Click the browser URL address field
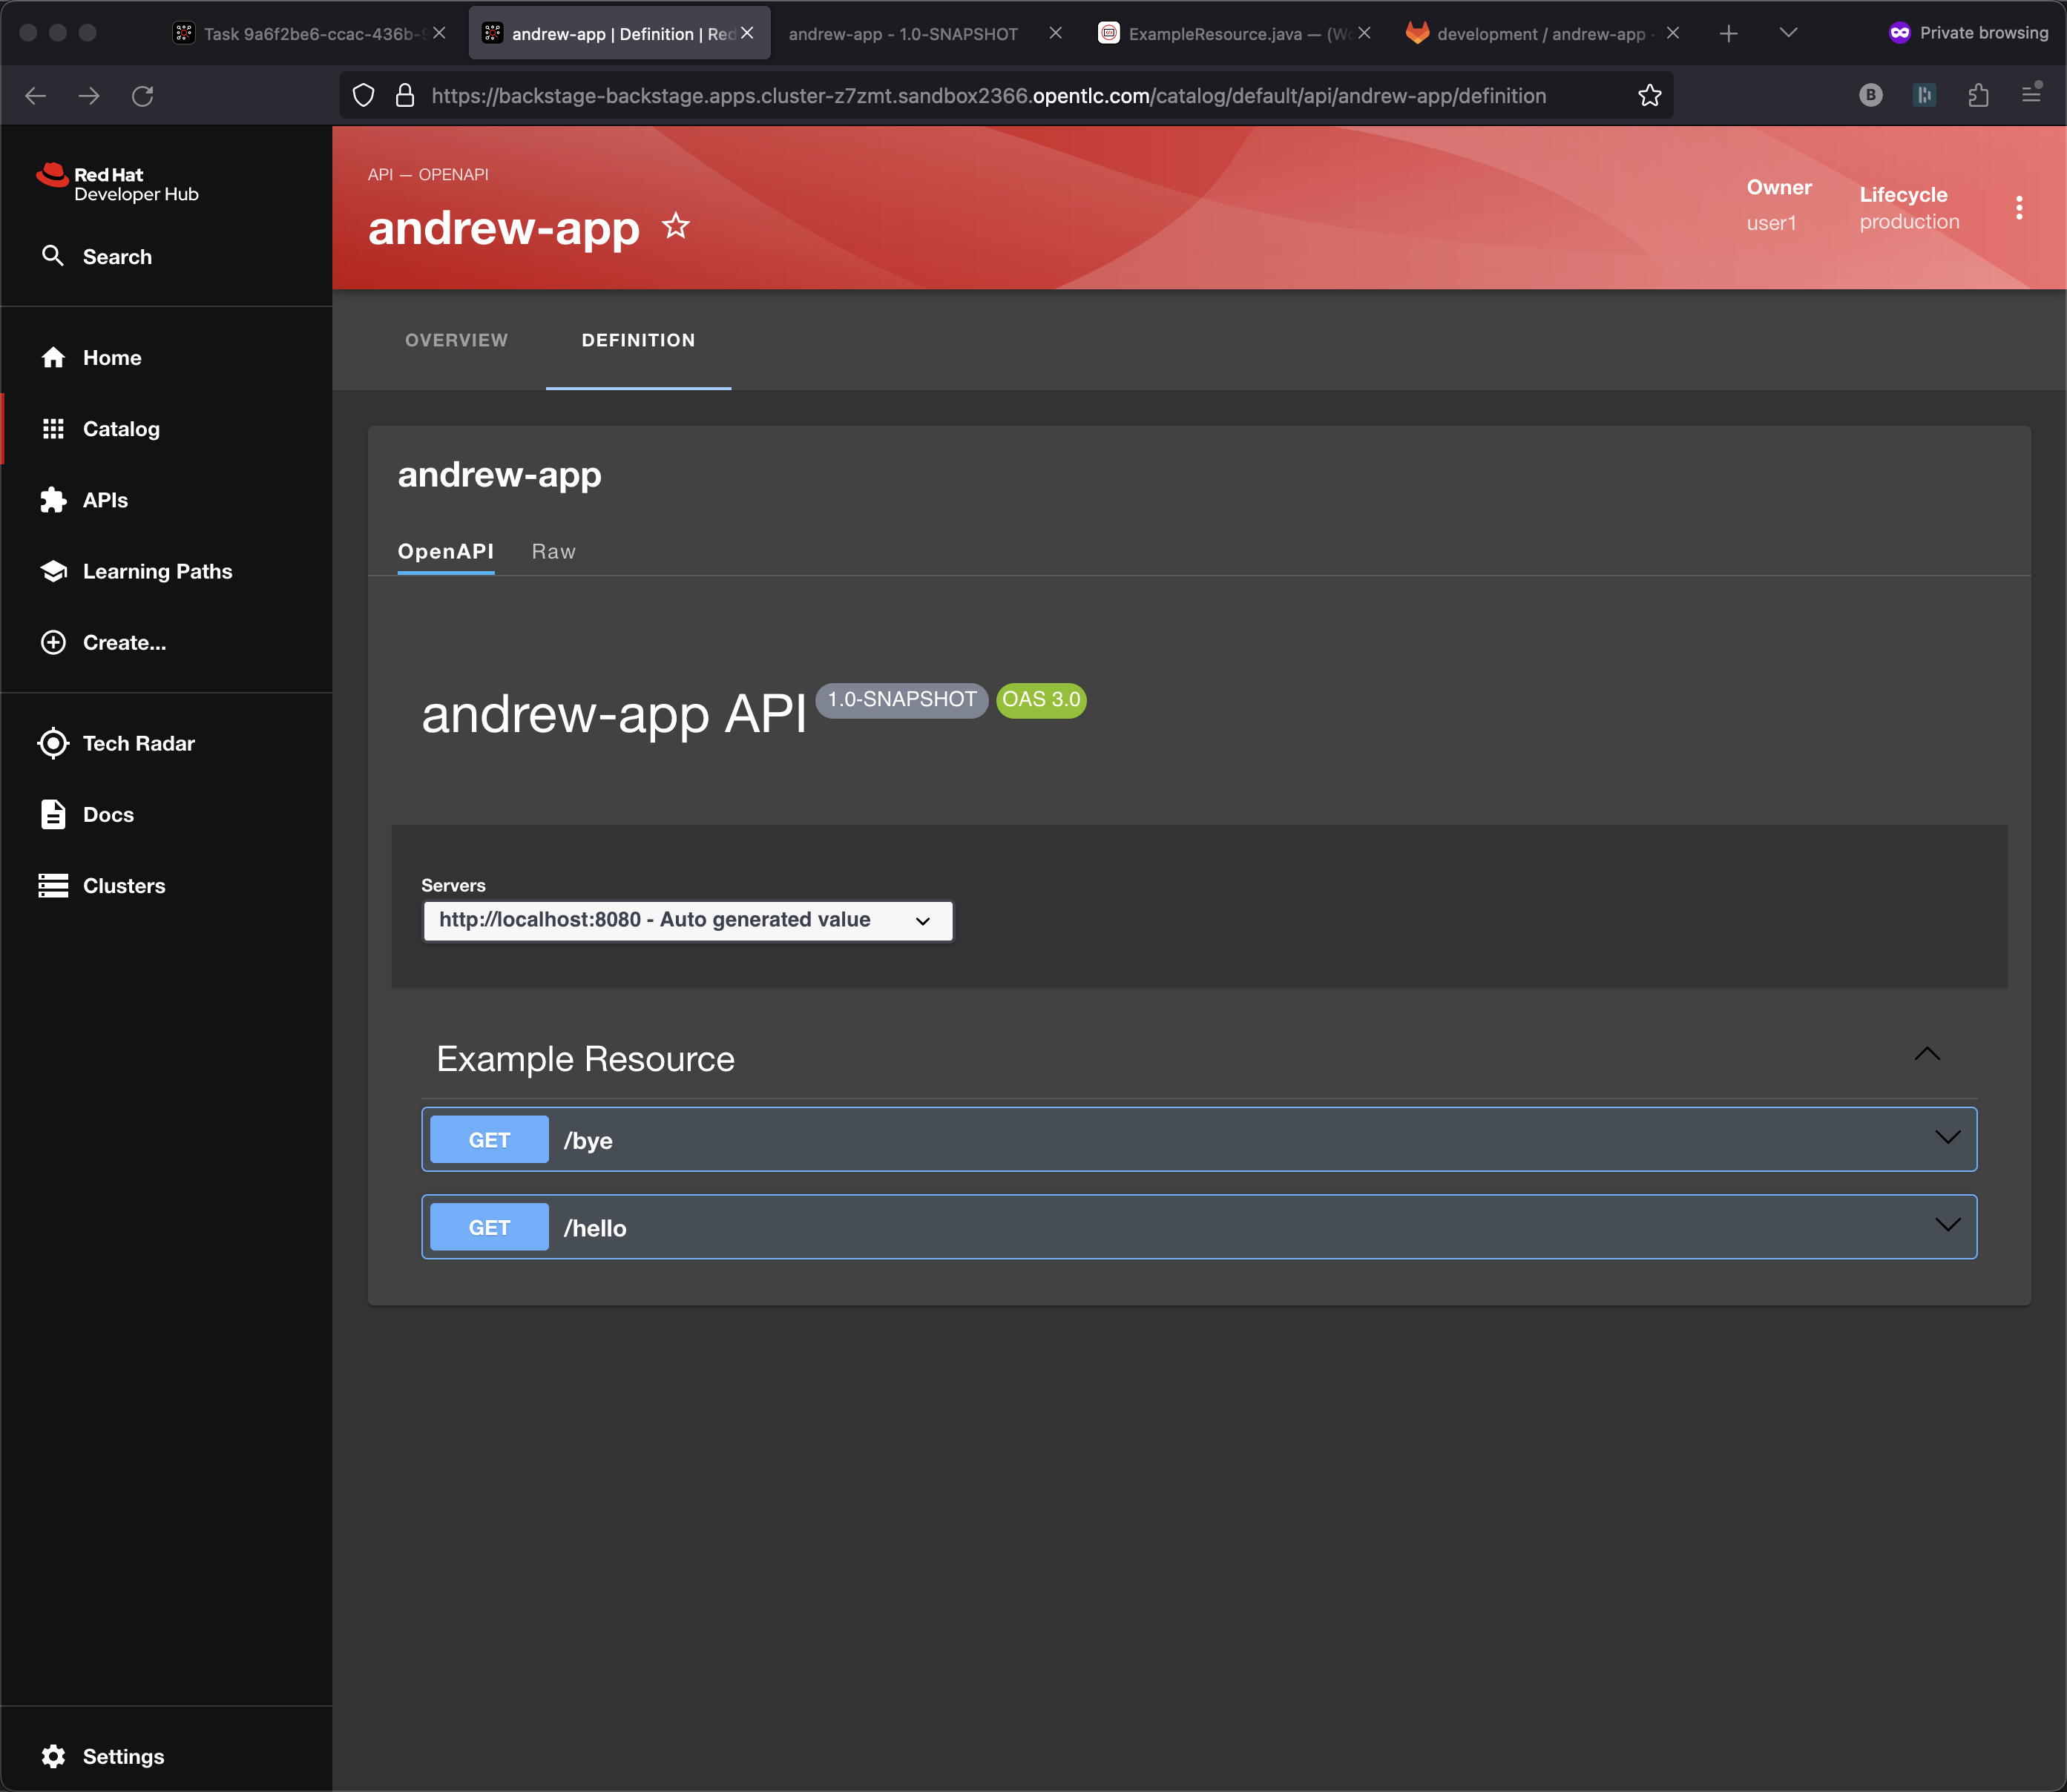2067x1792 pixels. point(988,96)
